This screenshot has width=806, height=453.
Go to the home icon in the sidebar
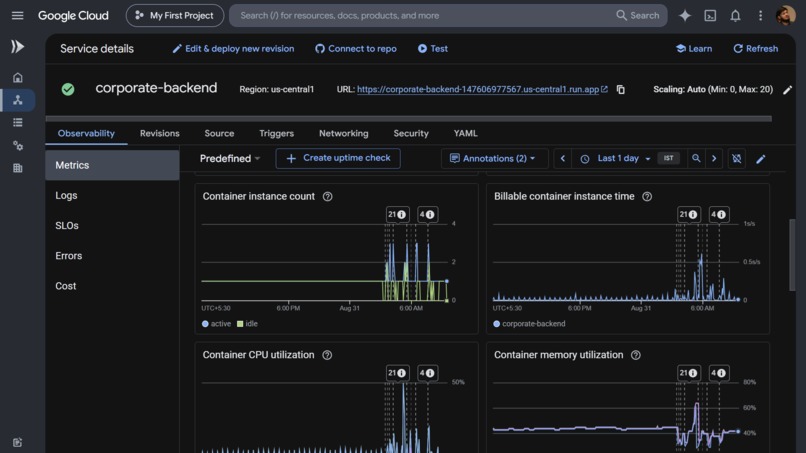[17, 78]
